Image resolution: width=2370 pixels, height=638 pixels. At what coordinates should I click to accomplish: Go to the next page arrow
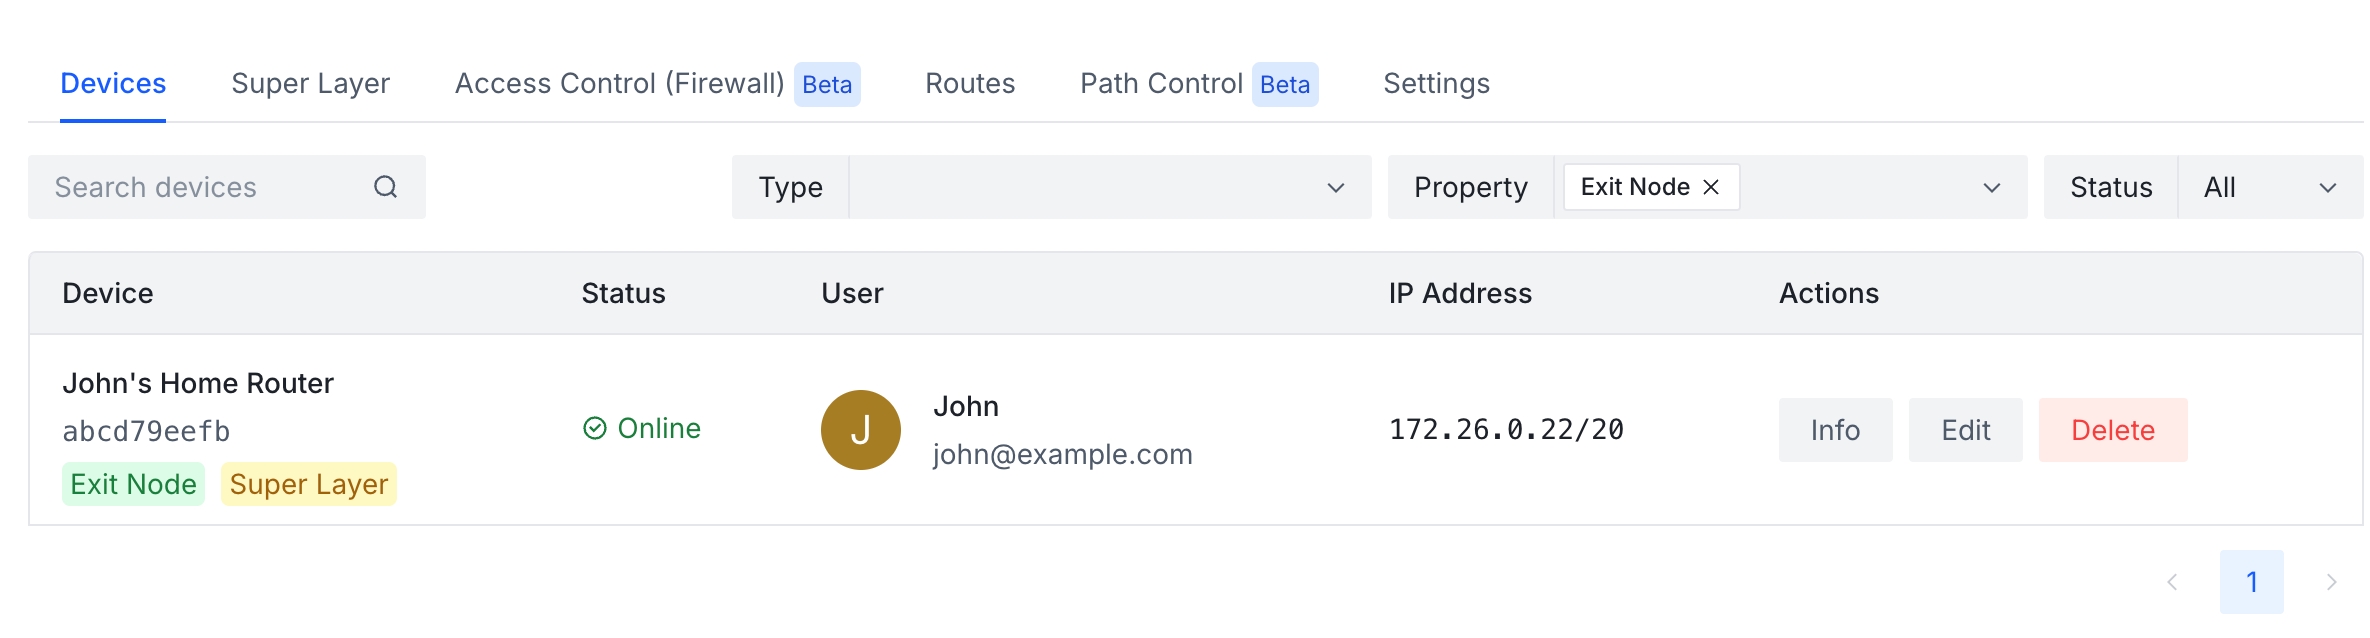[2331, 582]
